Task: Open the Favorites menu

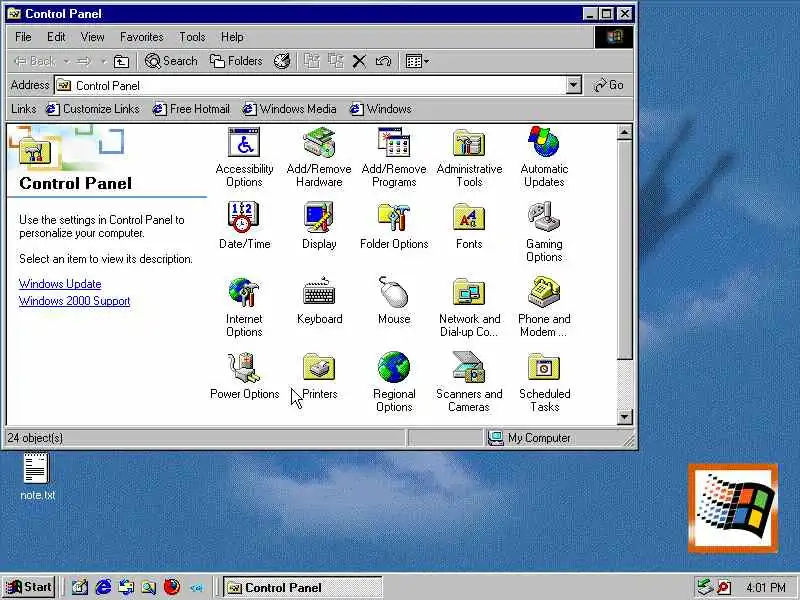Action: (141, 37)
